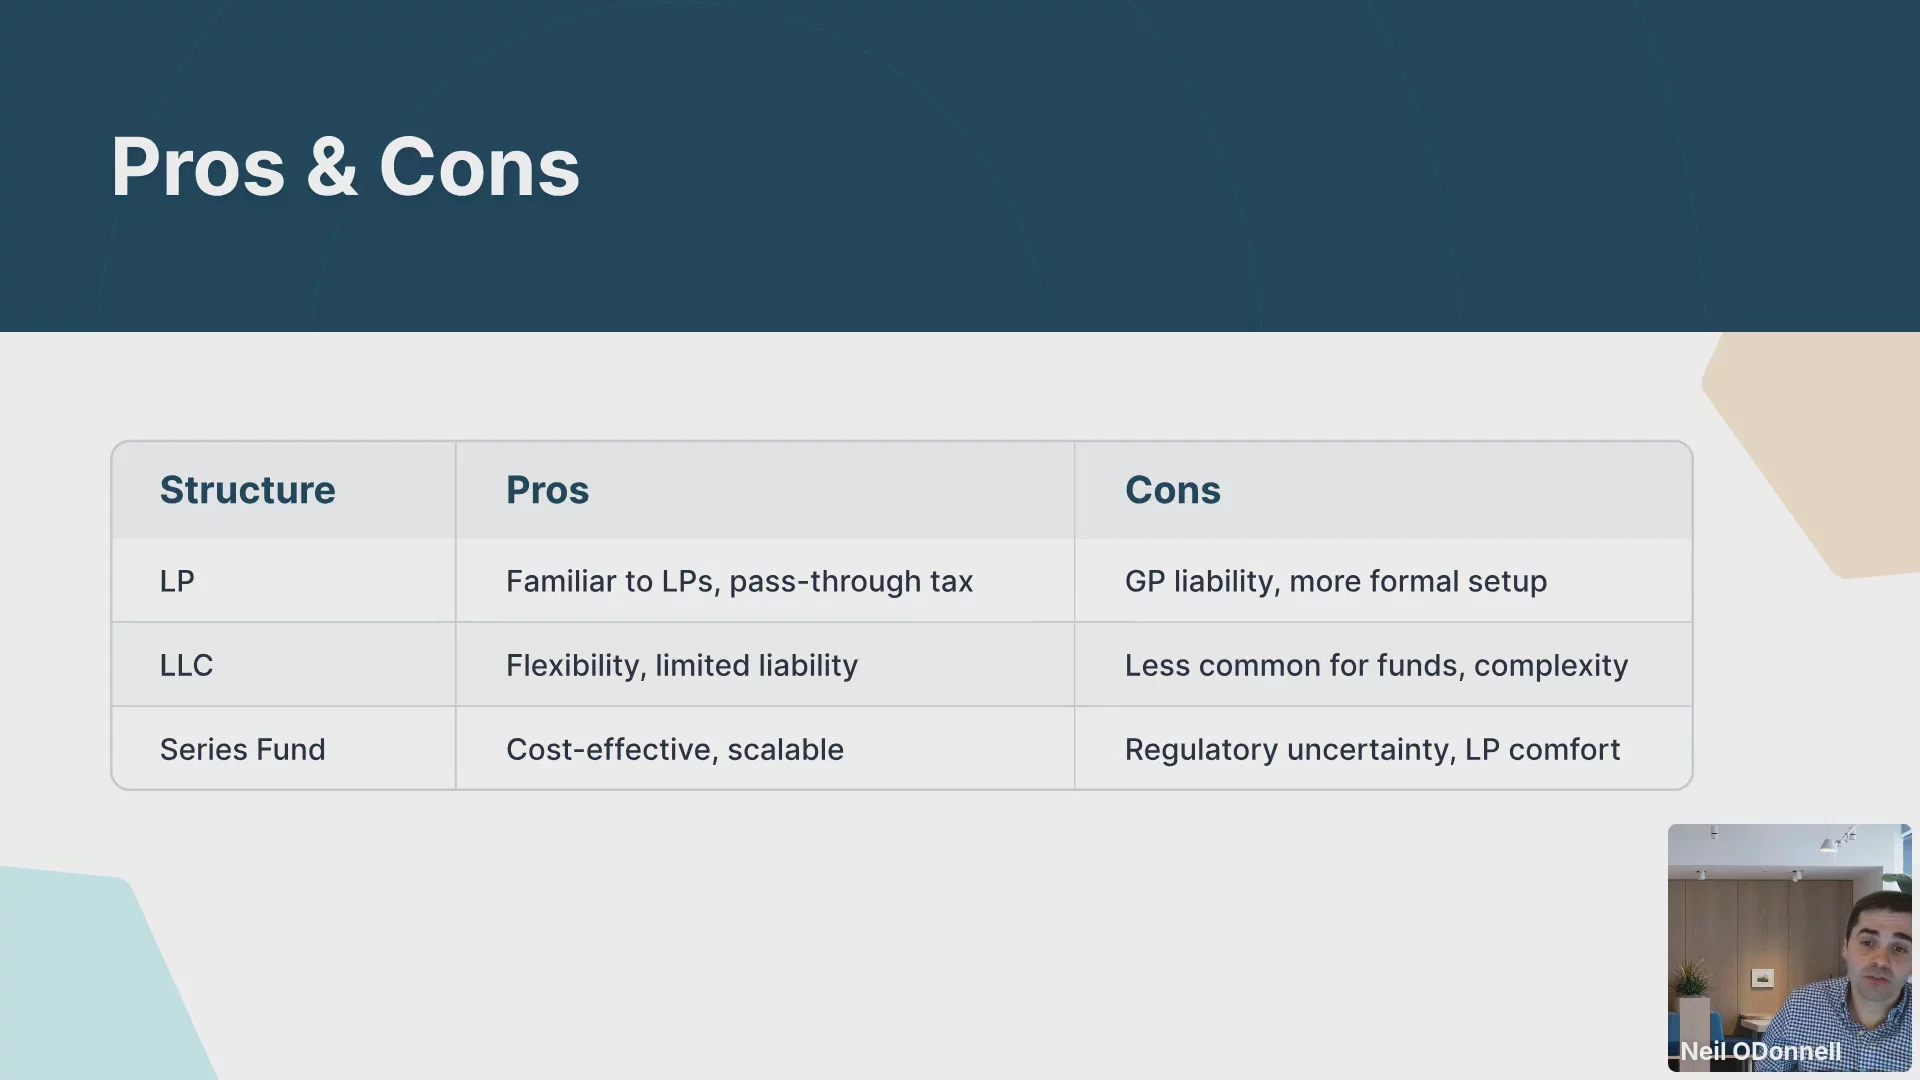
Task: Select the Structure column header
Action: (284, 490)
